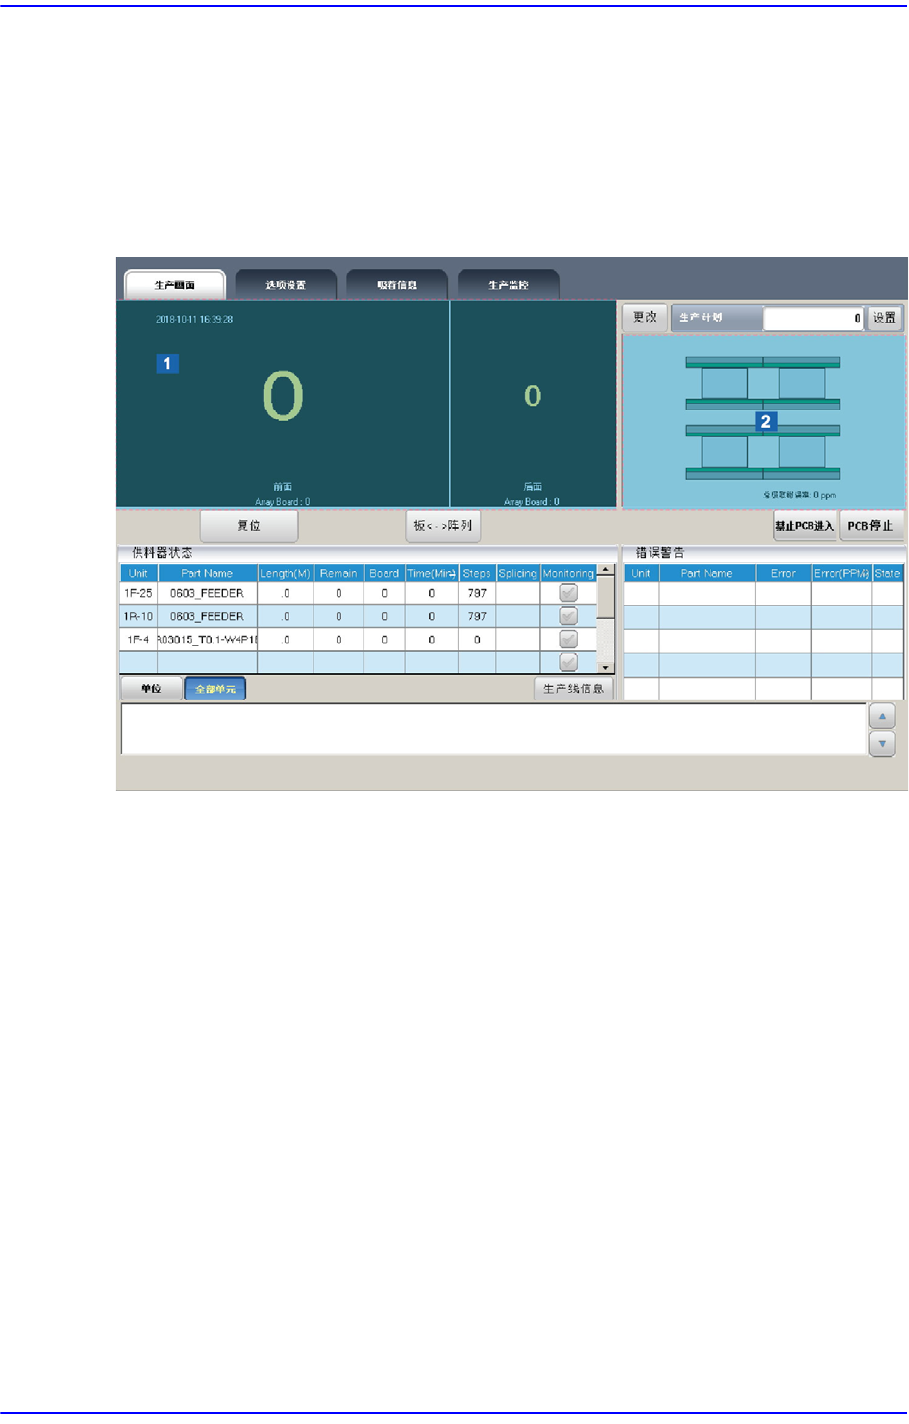The width and height of the screenshot is (909, 1424).
Task: Toggle Monitoring checkbox for feeder 1F-4
Action: (x=569, y=639)
